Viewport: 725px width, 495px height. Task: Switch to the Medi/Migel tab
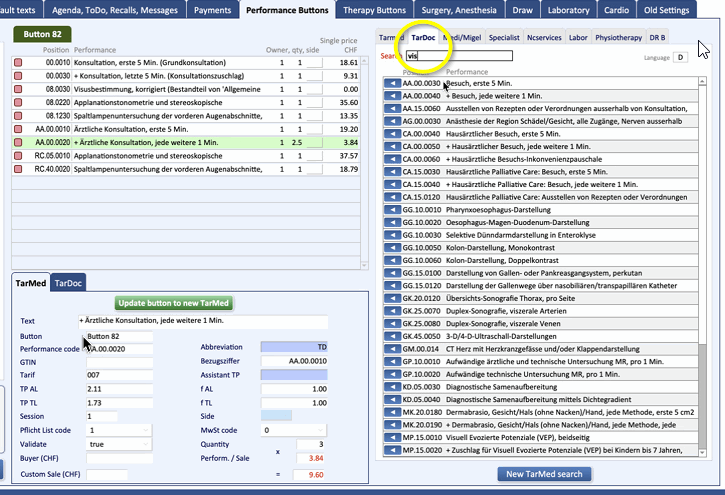(x=461, y=37)
